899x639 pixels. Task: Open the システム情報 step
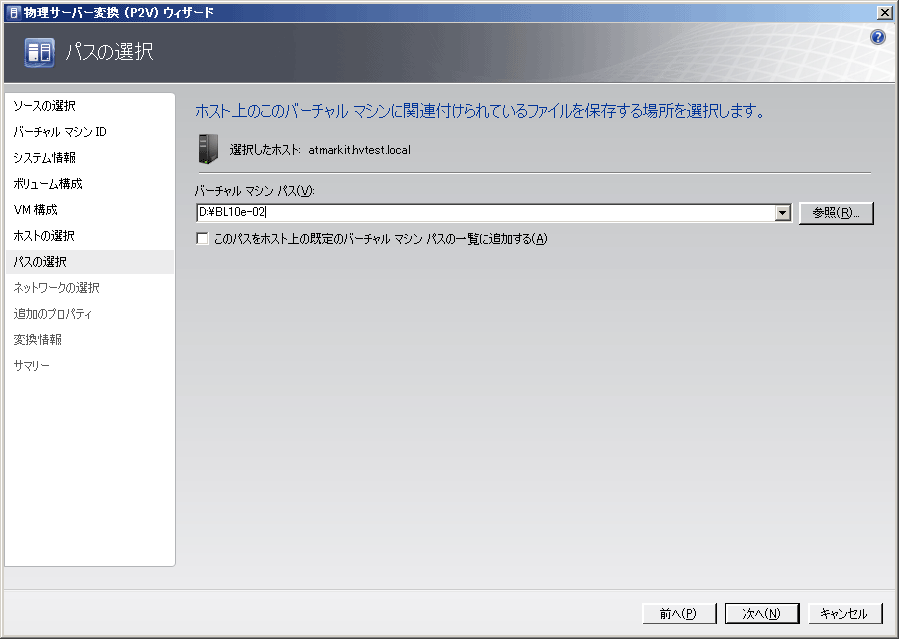pyautogui.click(x=45, y=158)
